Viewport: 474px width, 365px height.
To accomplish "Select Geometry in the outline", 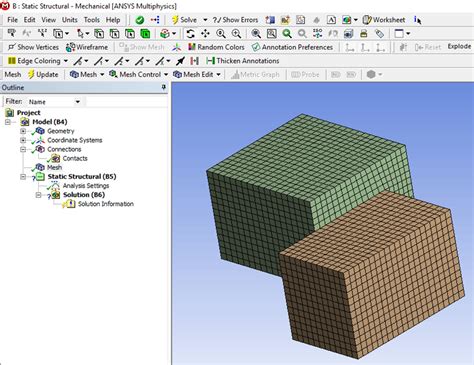I will [61, 131].
